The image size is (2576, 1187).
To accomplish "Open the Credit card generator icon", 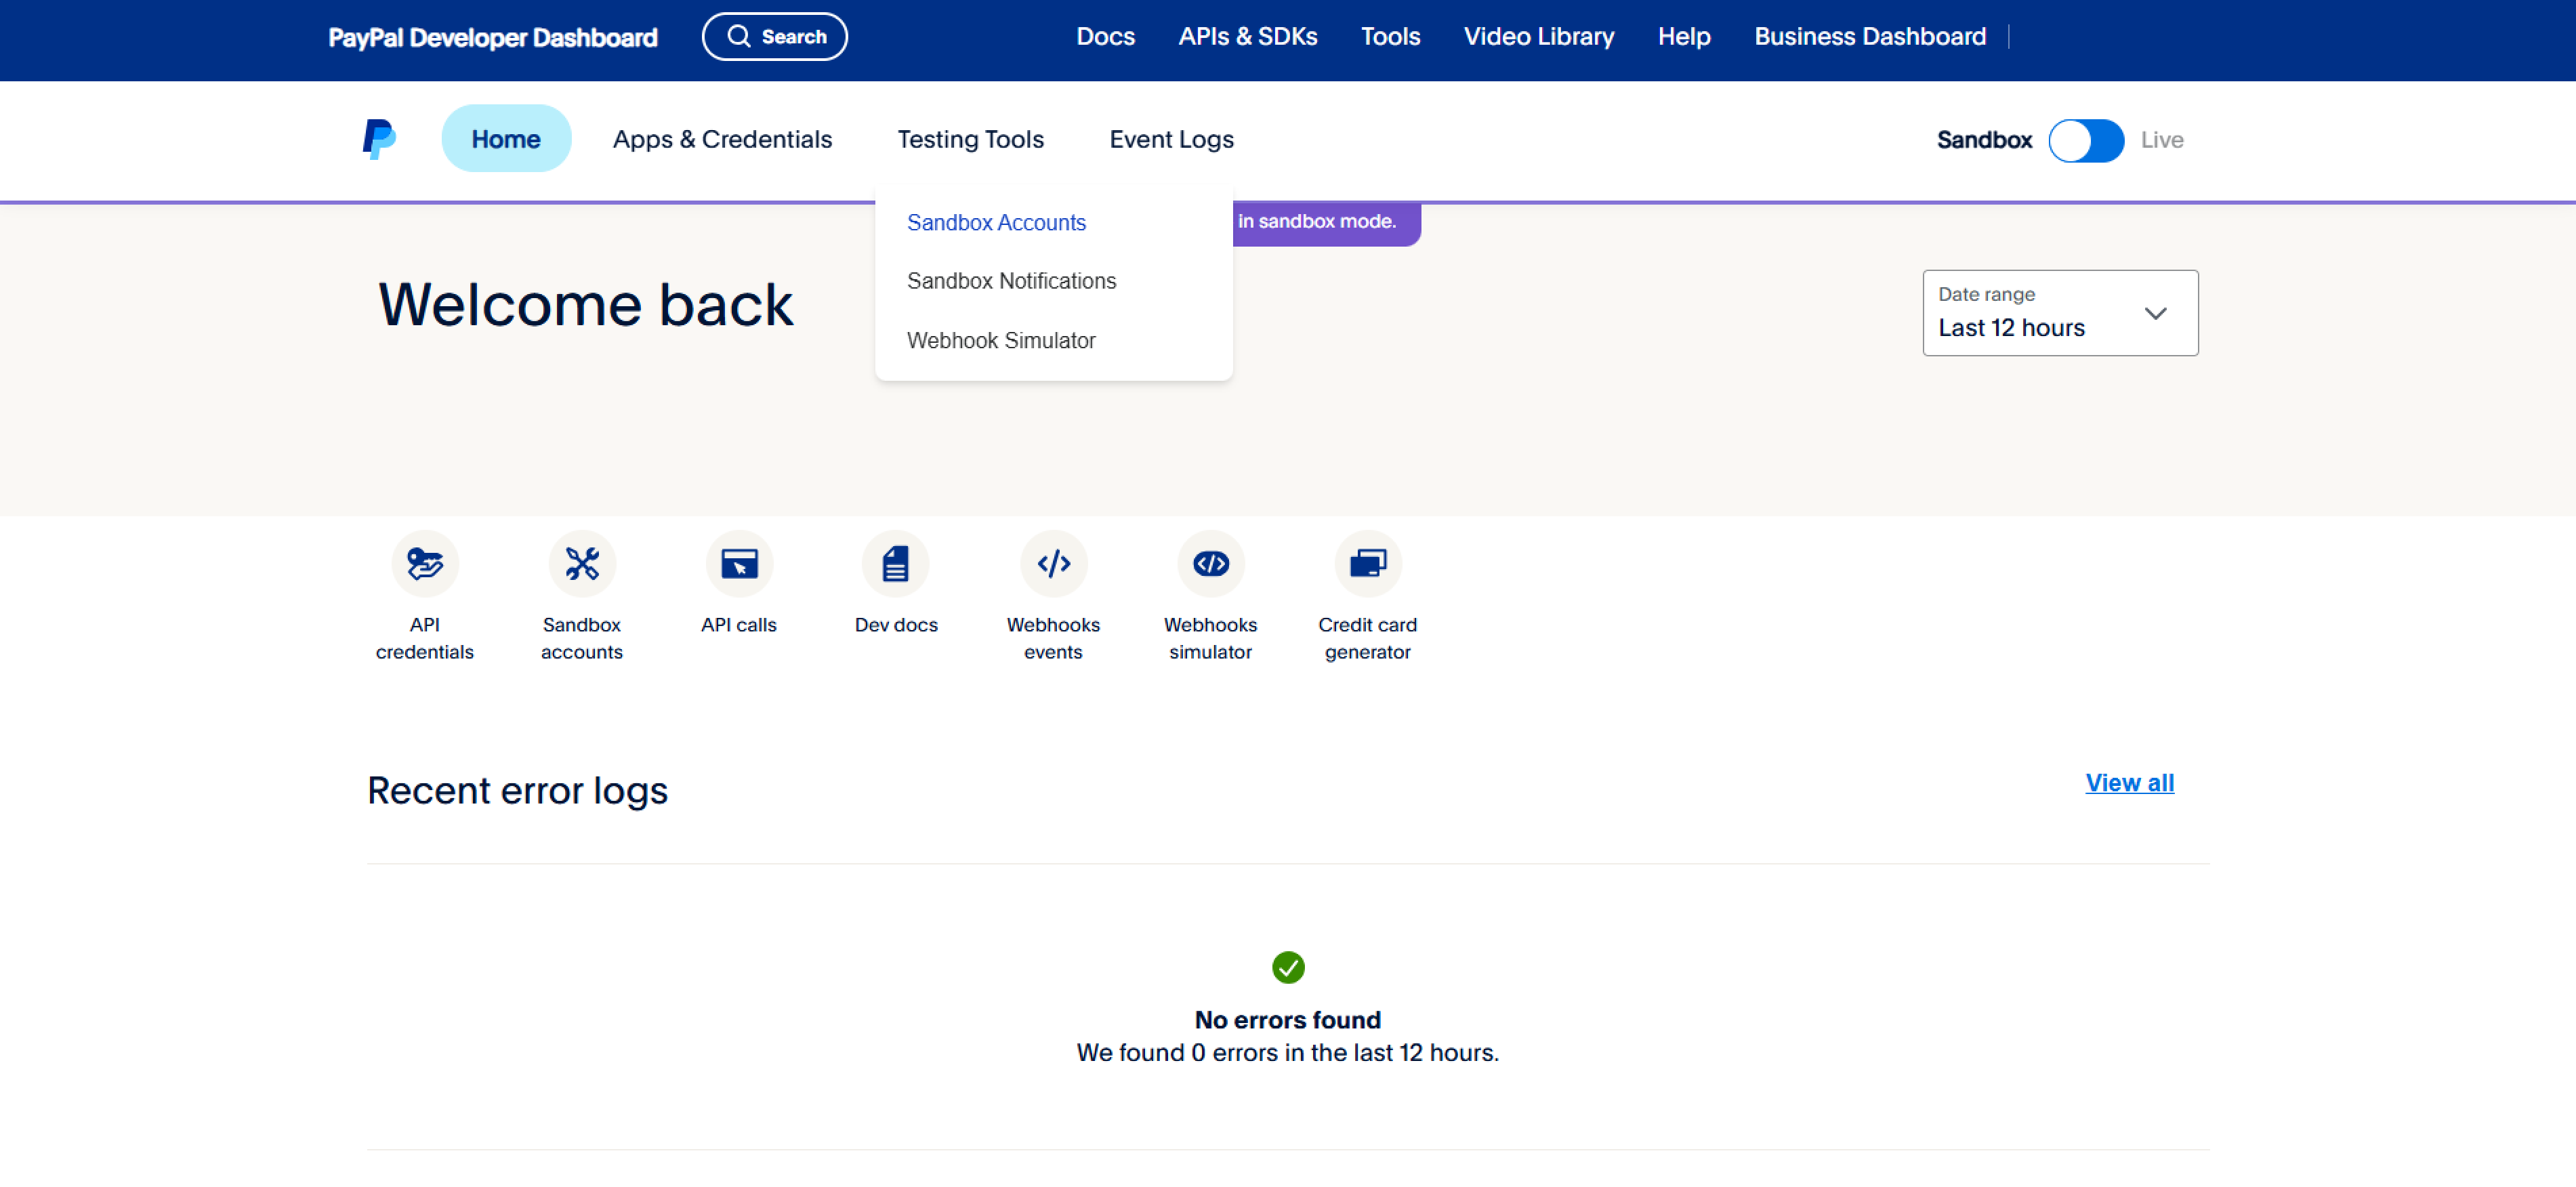I will click(x=1367, y=563).
